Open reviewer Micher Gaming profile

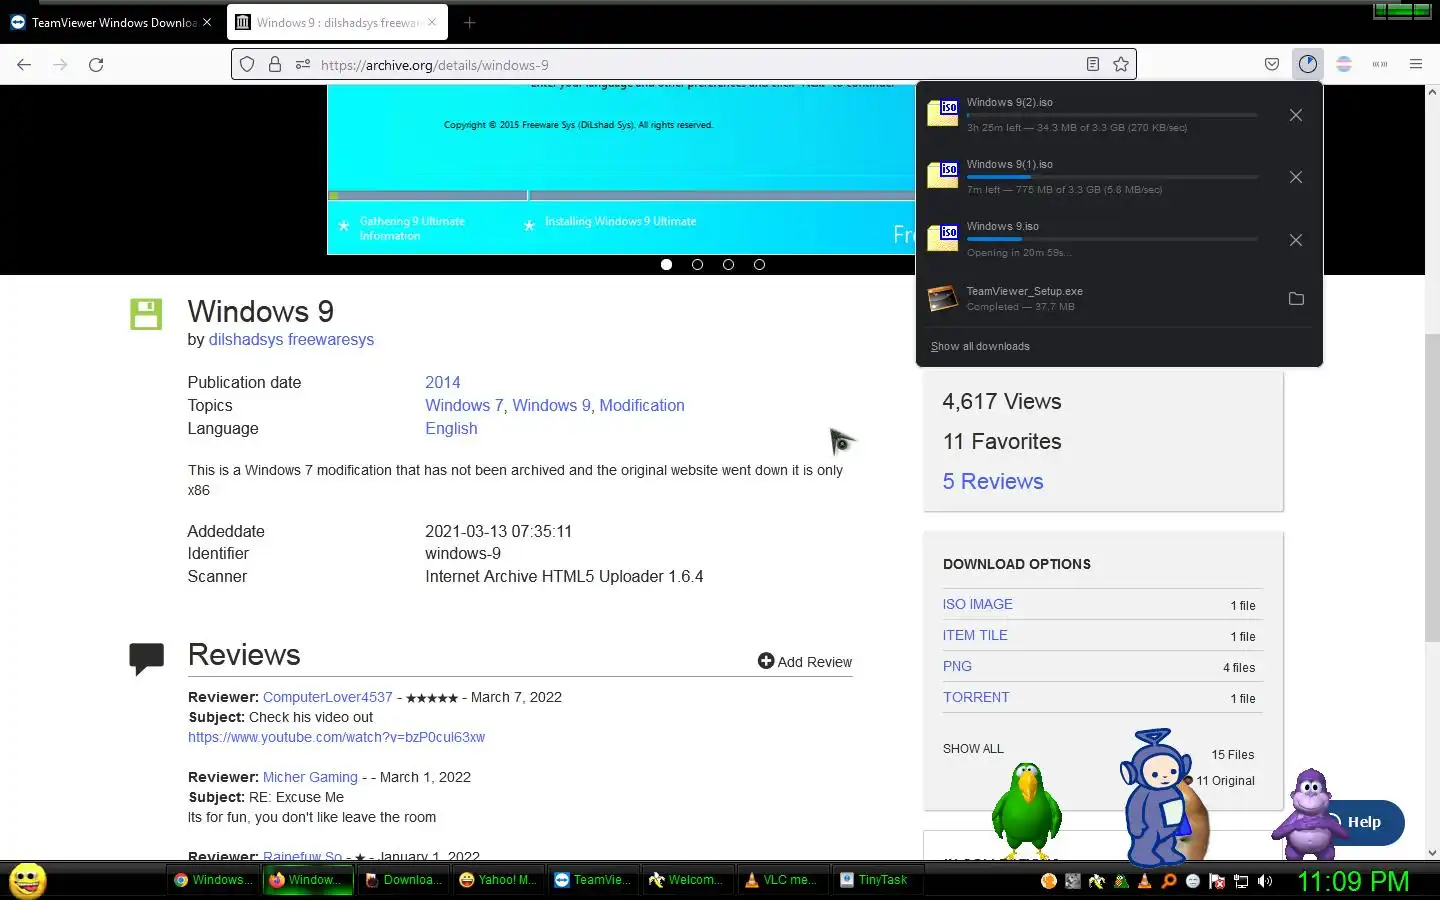(x=310, y=777)
